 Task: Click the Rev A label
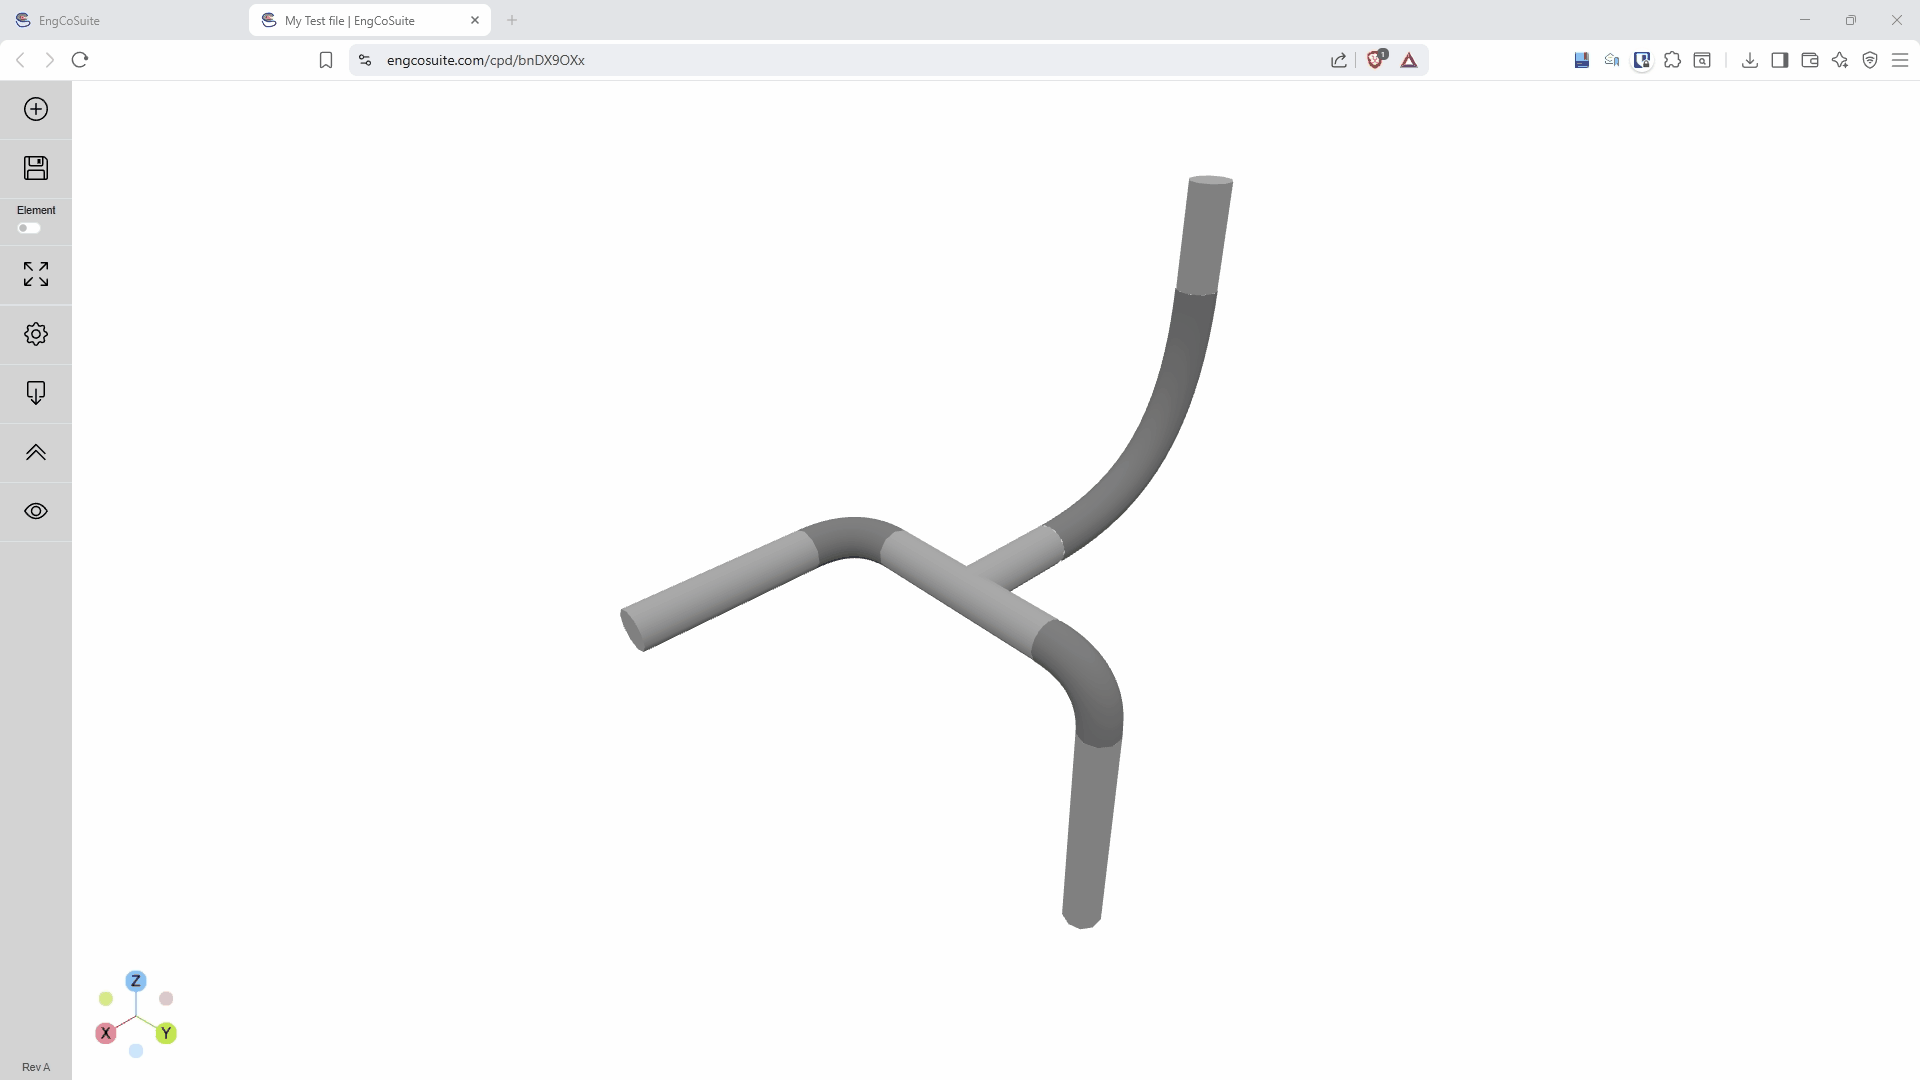pos(36,1067)
